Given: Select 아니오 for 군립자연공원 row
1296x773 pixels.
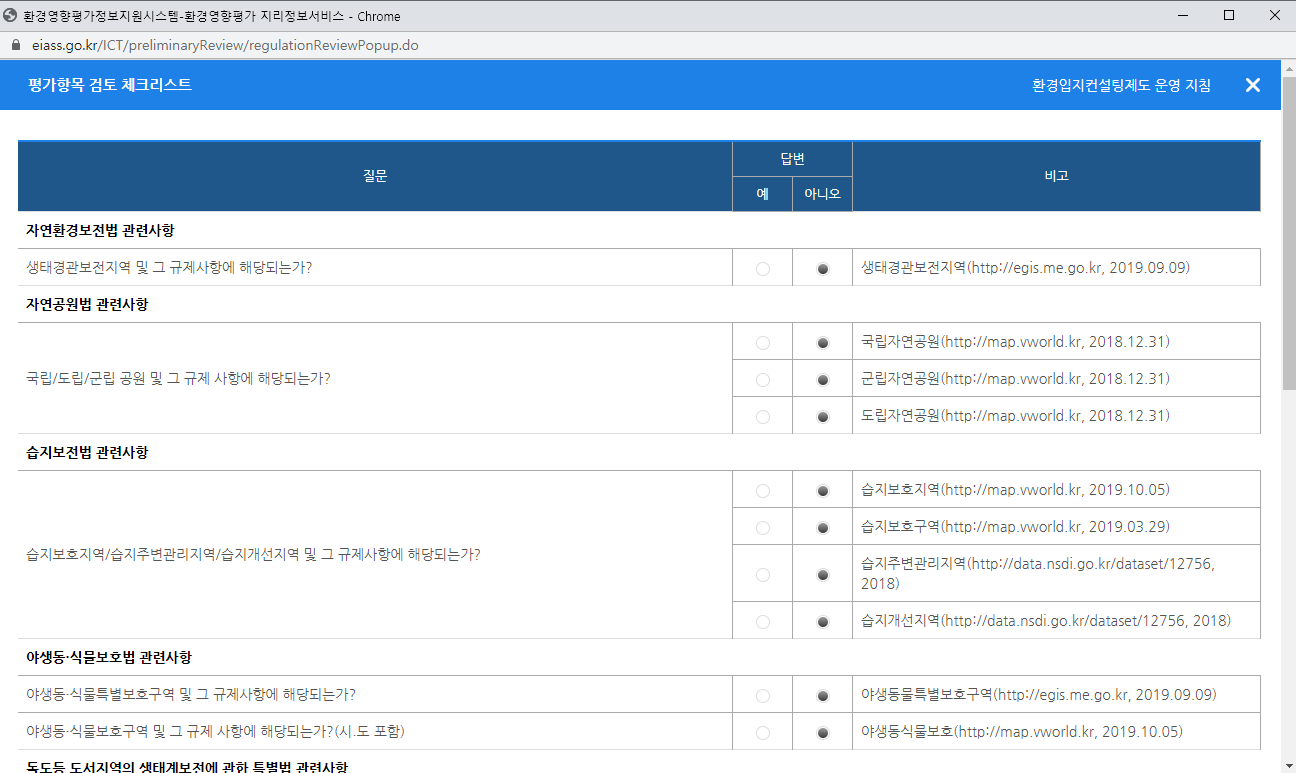Looking at the screenshot, I should pos(823,379).
